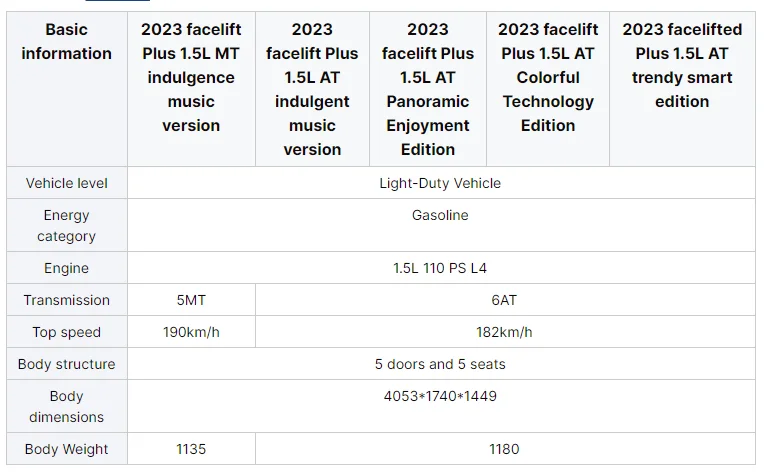Click the Colorful Technology Edition column header

click(x=548, y=77)
